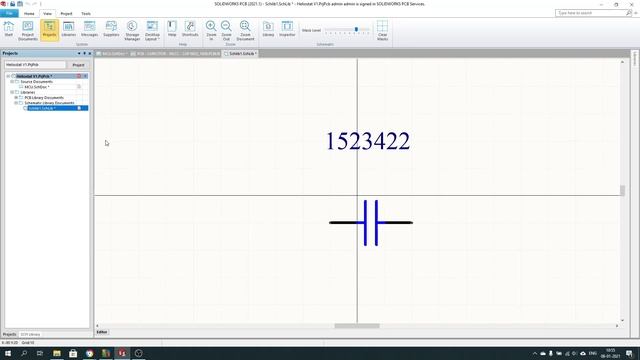Open the Windows Start menu
Viewport: 640px width, 360px height.
click(x=8, y=353)
